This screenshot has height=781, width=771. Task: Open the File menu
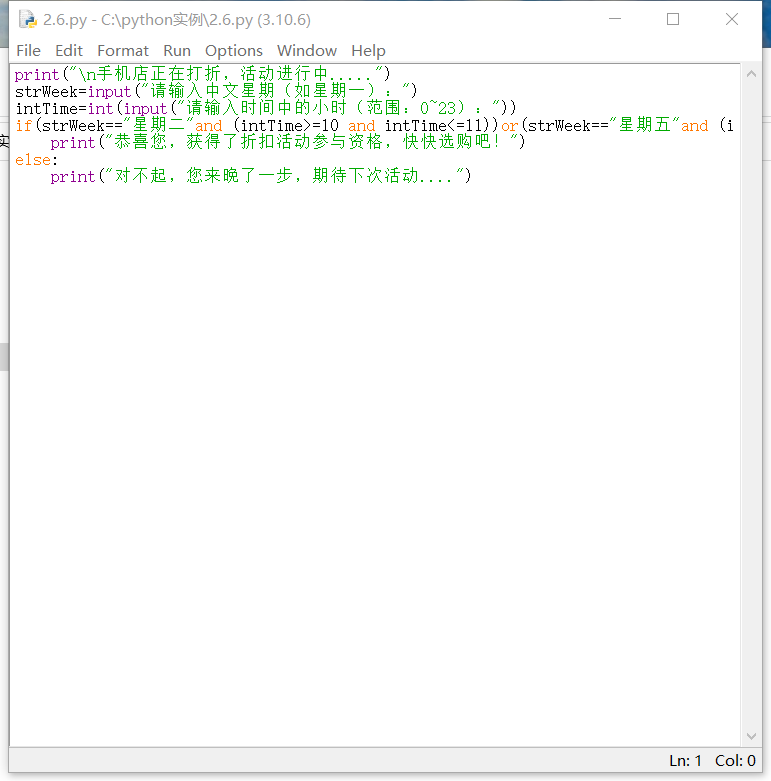coord(28,50)
